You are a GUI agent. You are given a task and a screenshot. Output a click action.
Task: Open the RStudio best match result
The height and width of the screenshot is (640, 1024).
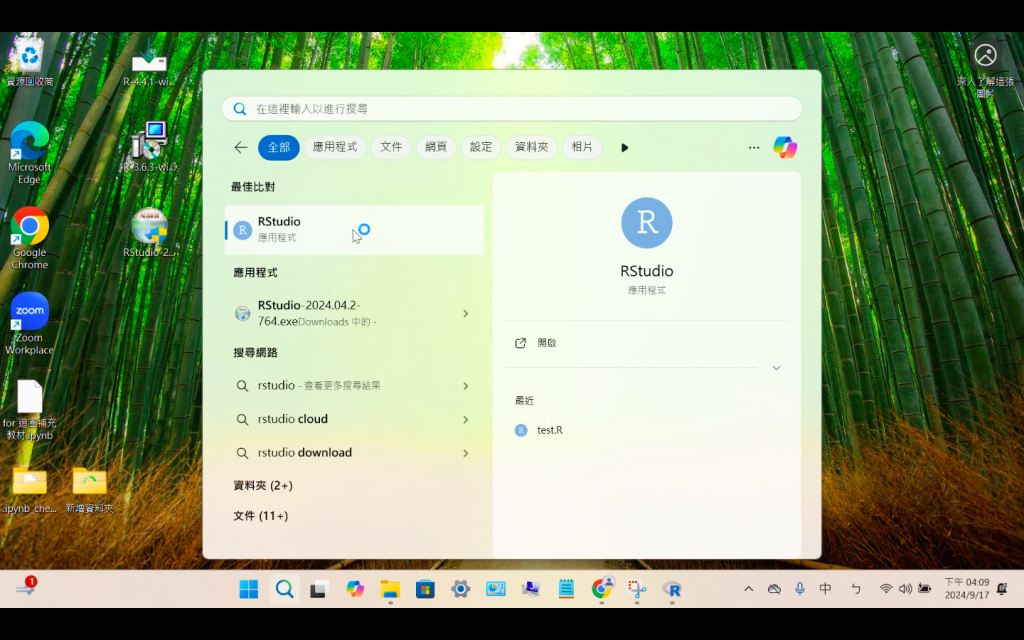click(354, 230)
